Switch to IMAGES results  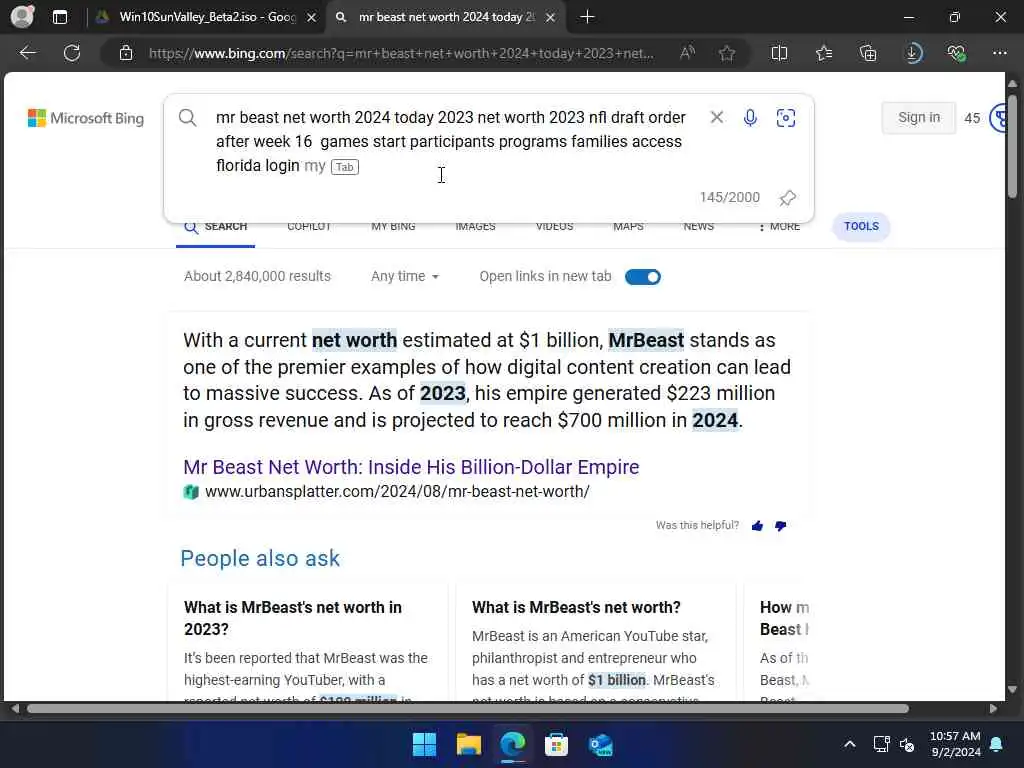pos(475,227)
